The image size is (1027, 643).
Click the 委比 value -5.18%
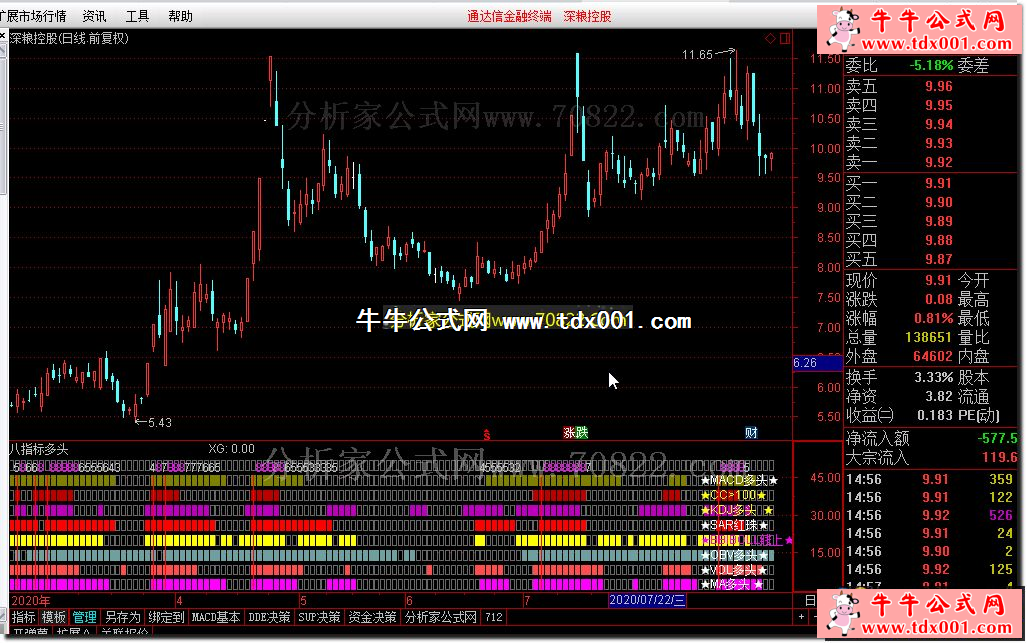(931, 65)
